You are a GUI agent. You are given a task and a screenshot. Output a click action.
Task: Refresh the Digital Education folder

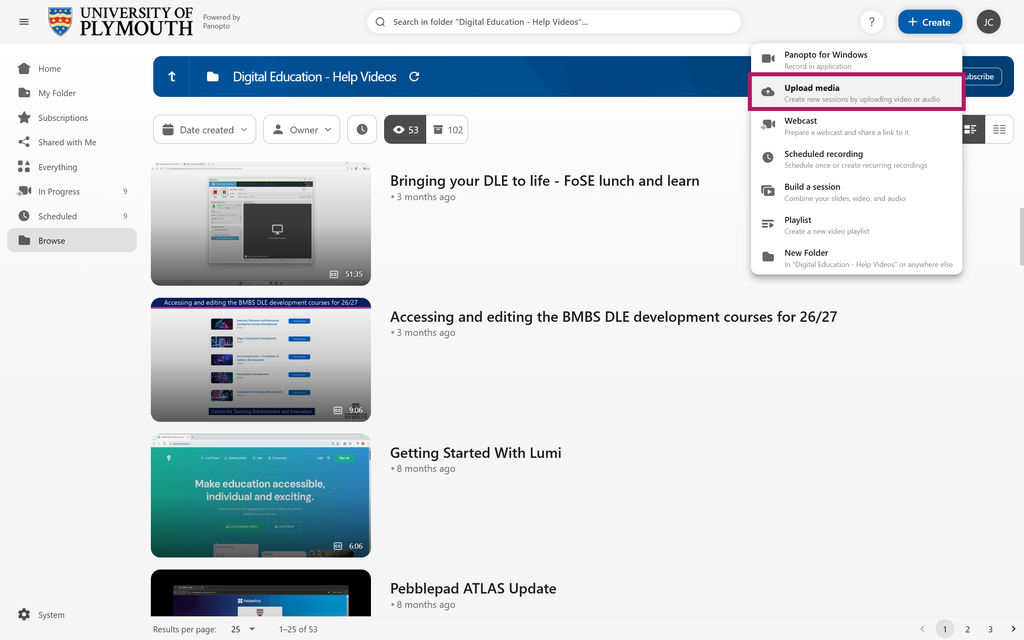point(414,76)
